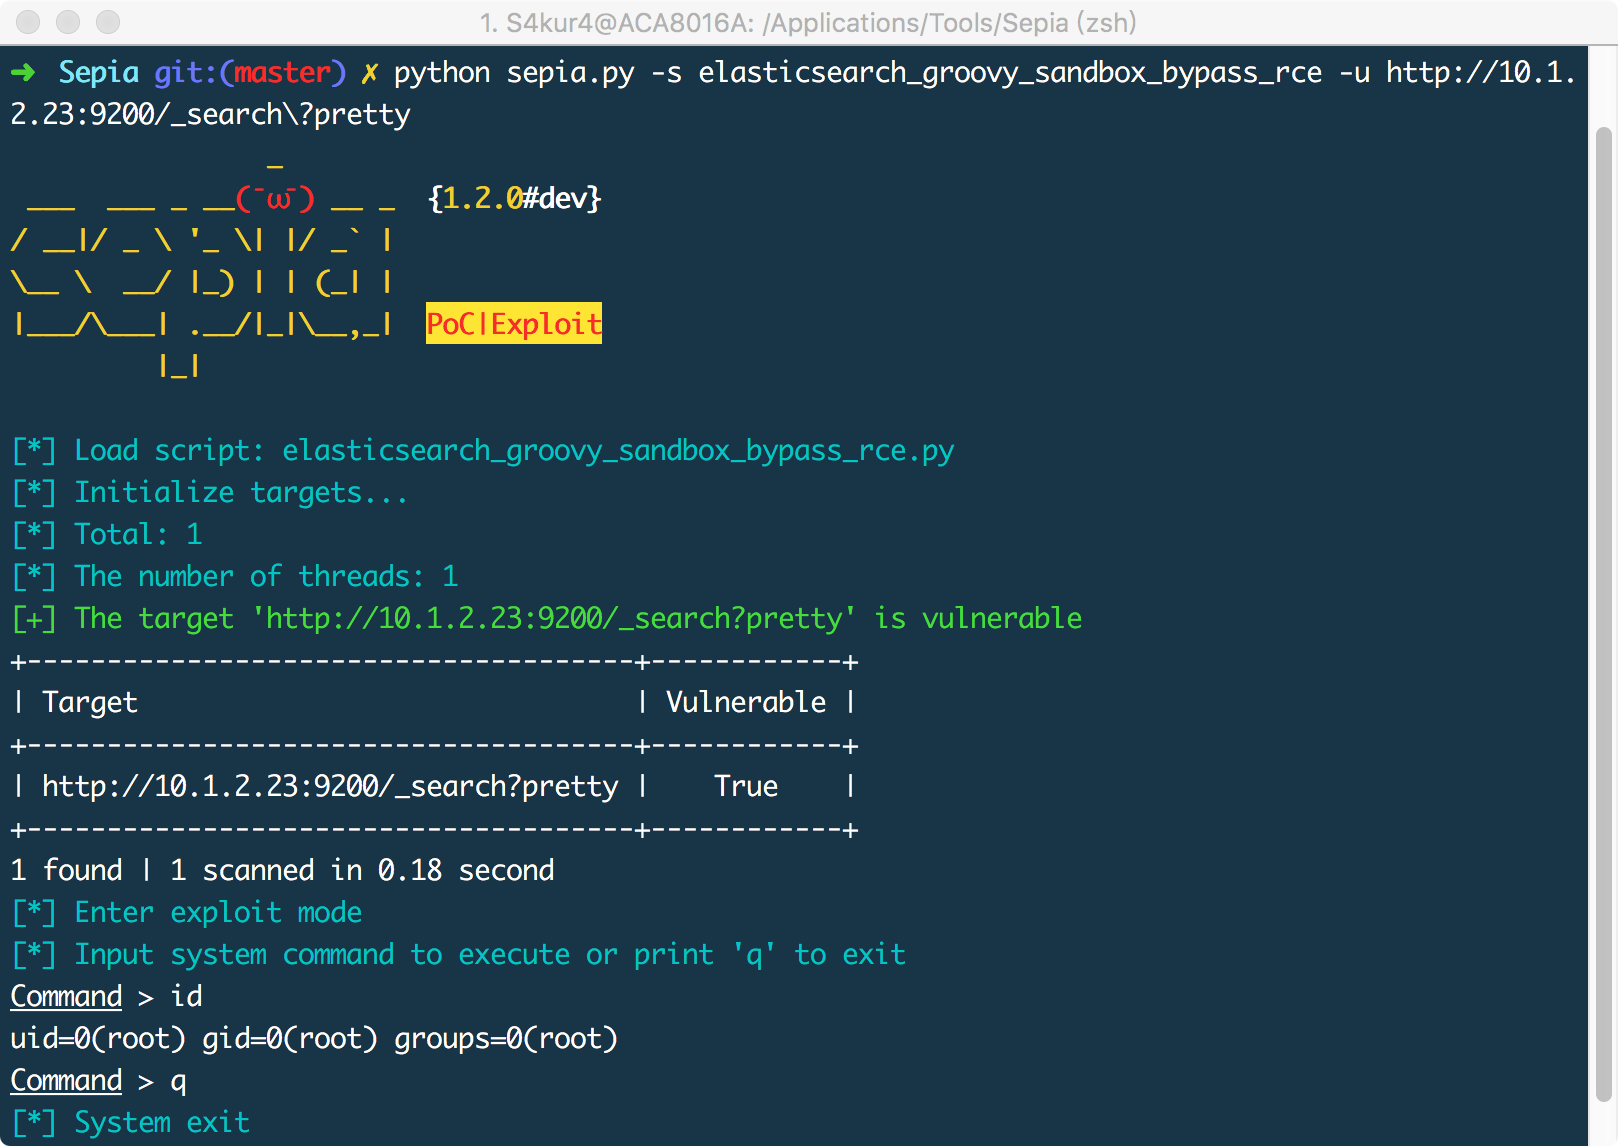Click the 'Total: 1' log line

pos(107,535)
